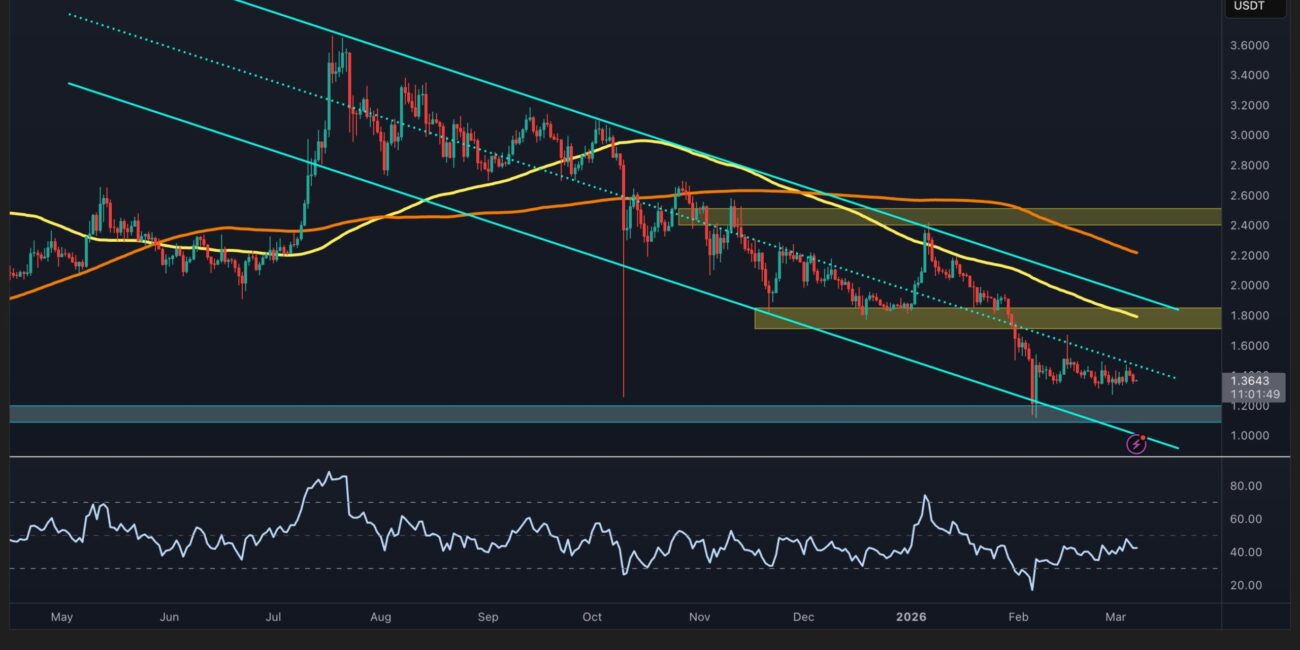This screenshot has width=1300, height=650.
Task: Click the Oct label on time axis
Action: (592, 617)
